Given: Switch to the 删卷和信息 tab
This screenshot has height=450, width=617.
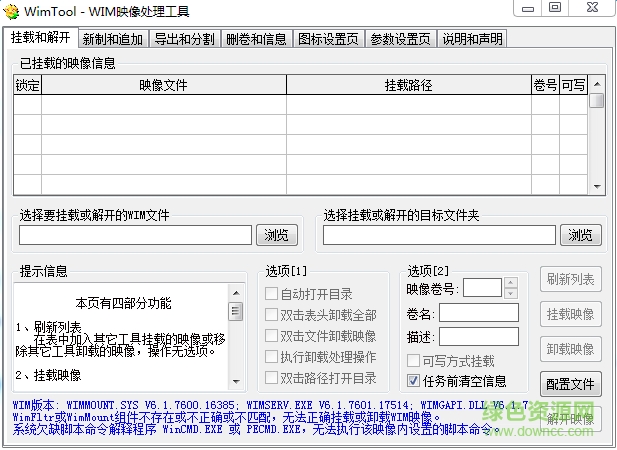Looking at the screenshot, I should pyautogui.click(x=257, y=39).
